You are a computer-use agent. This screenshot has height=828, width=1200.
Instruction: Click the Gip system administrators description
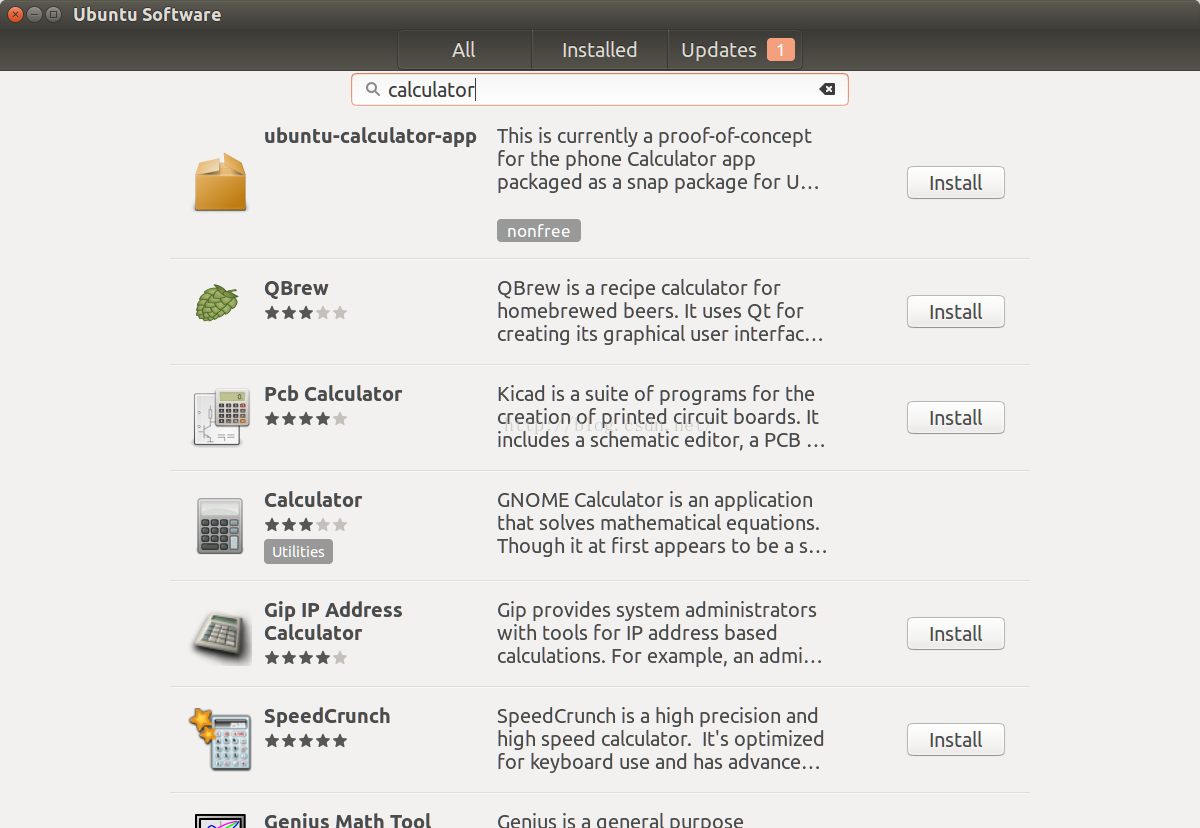click(660, 633)
